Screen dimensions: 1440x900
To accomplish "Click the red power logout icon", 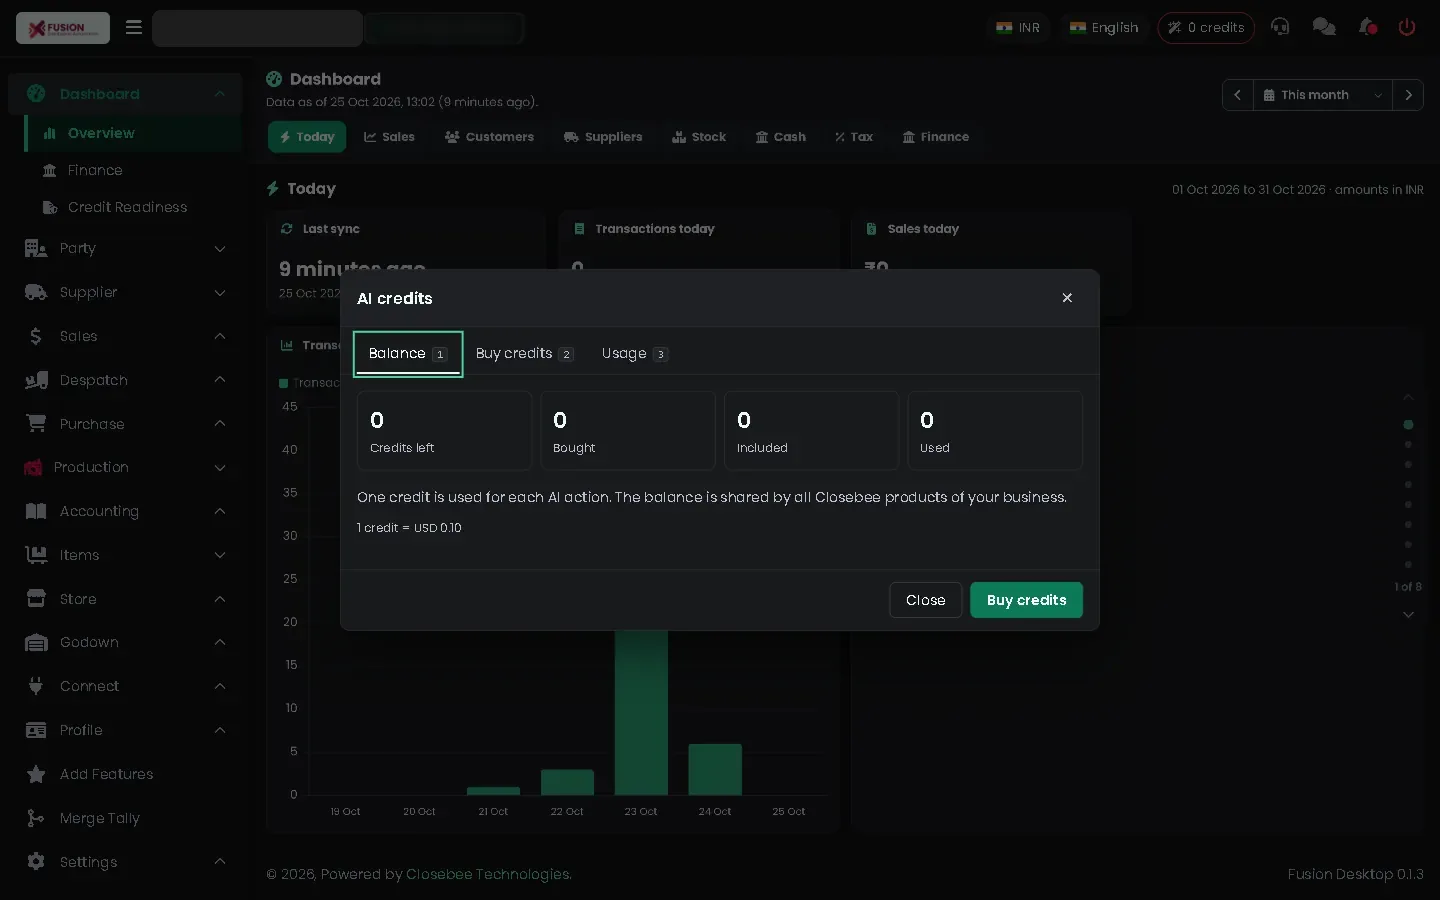I will pos(1407,27).
